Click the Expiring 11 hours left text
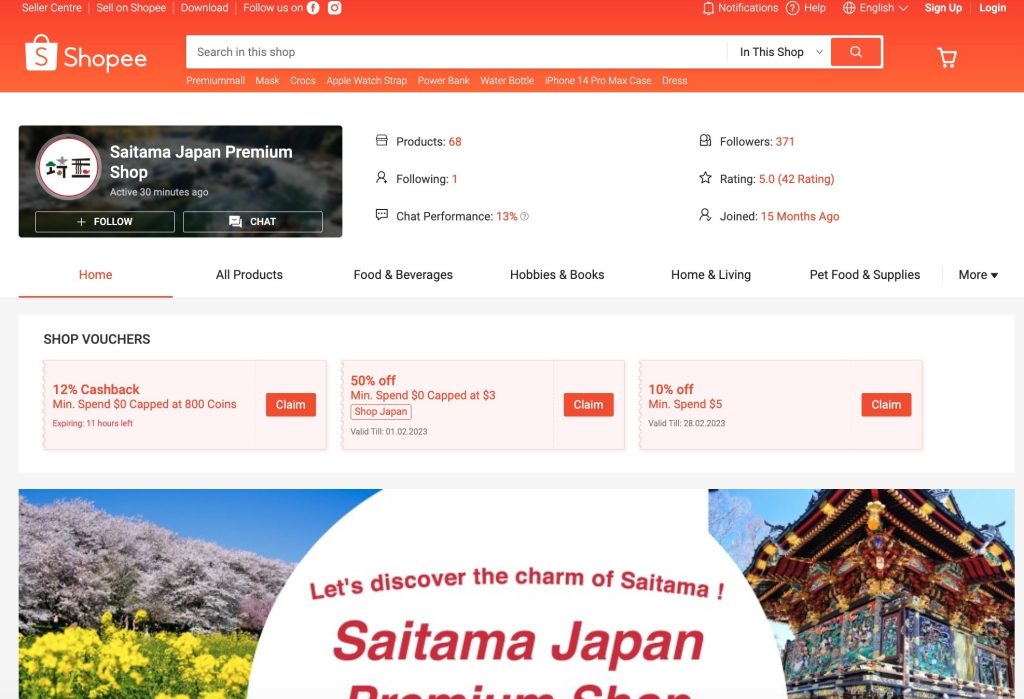1024x699 pixels. click(x=93, y=423)
